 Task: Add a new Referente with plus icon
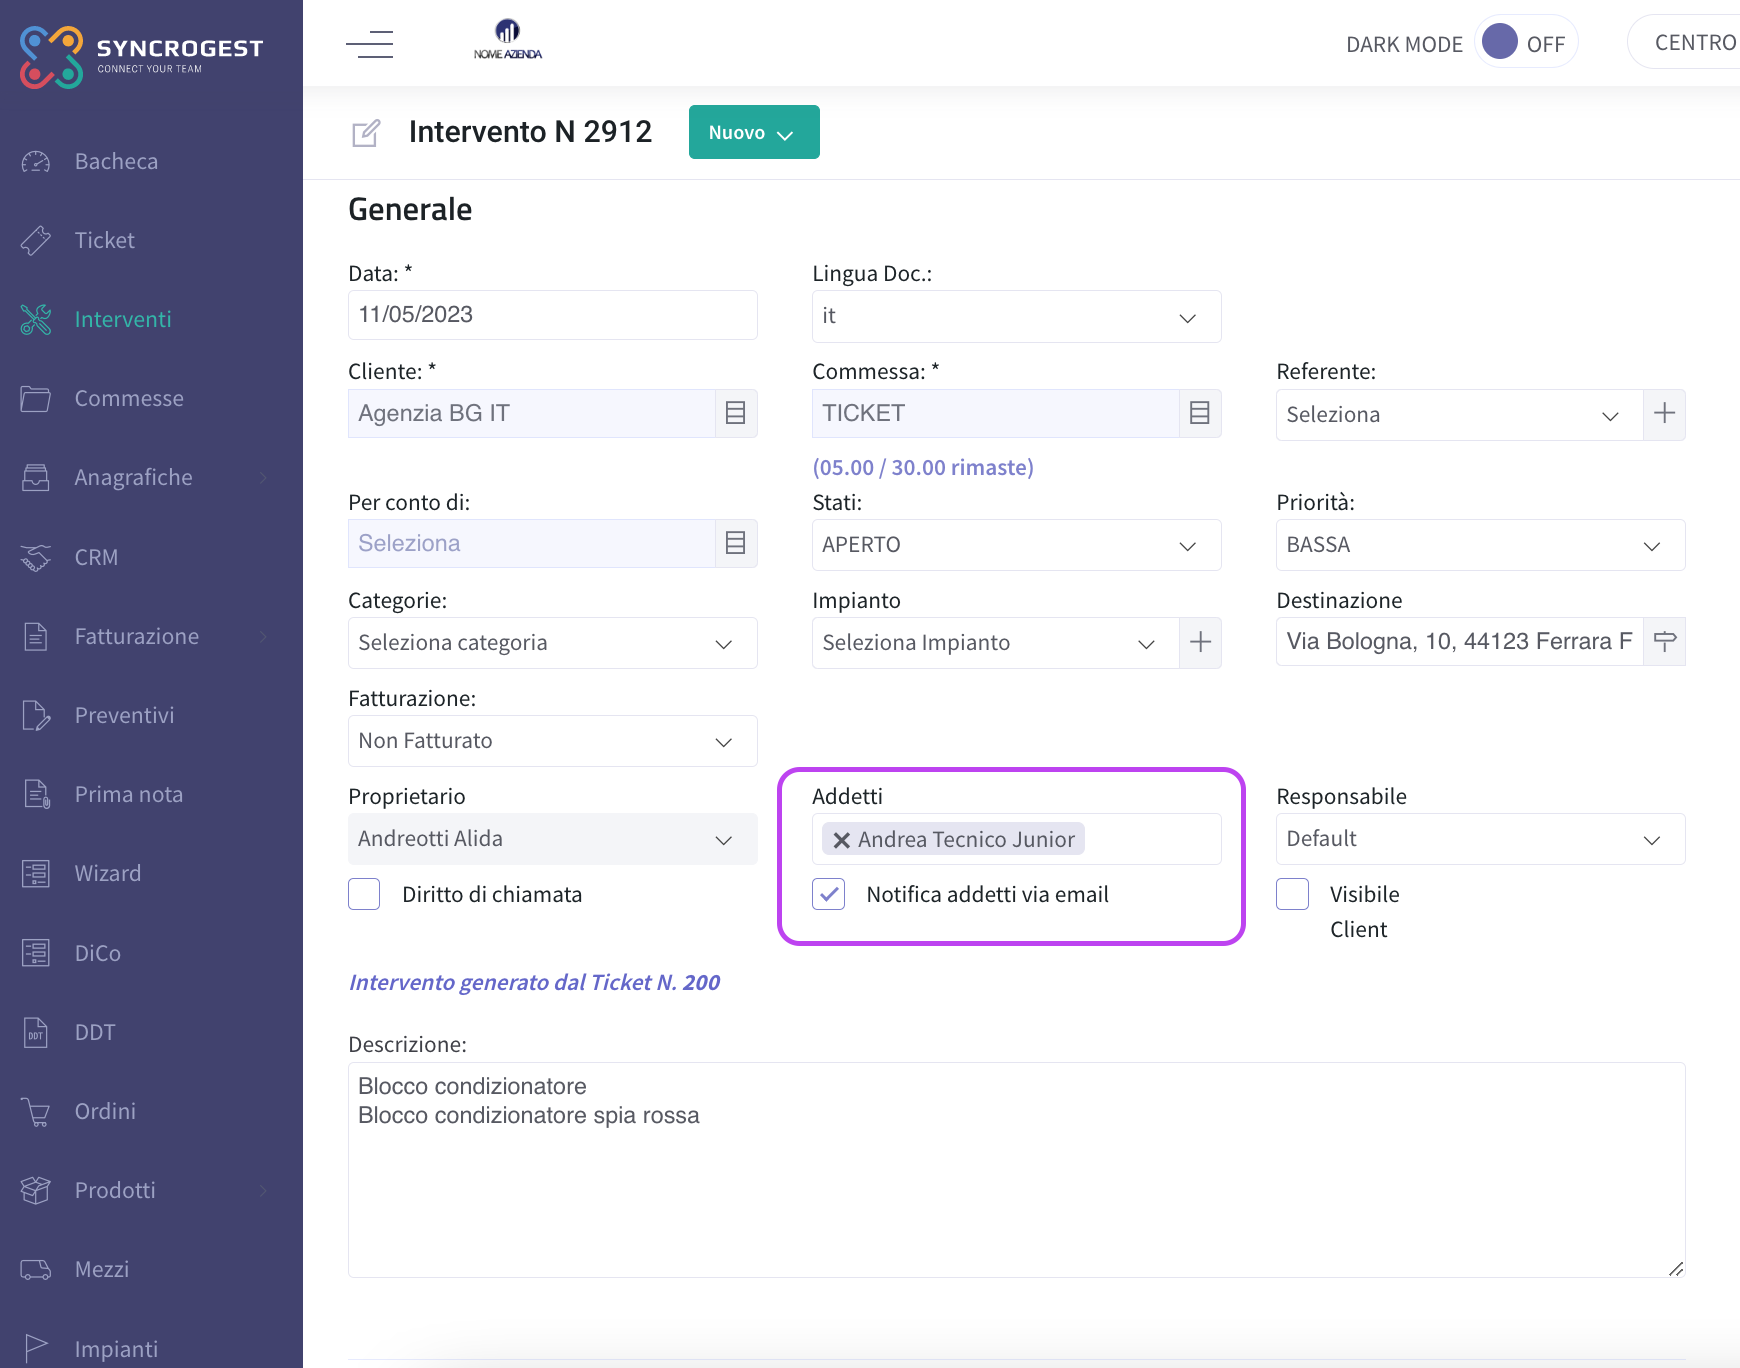[x=1664, y=414]
